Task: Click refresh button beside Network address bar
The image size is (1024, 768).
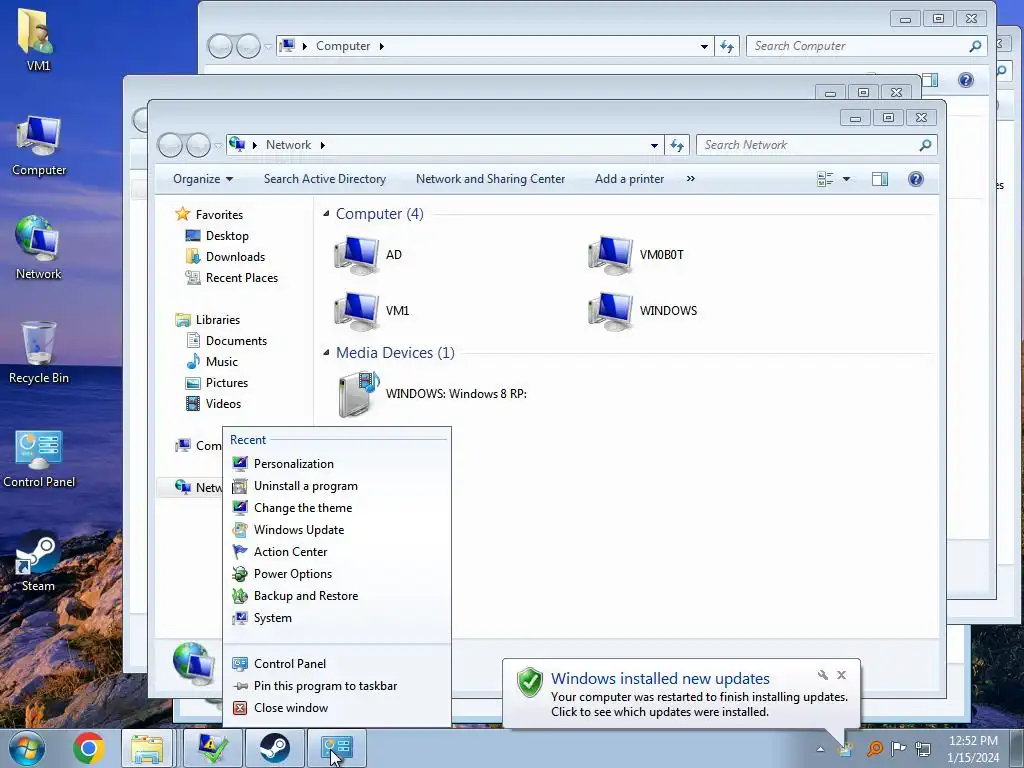Action: pyautogui.click(x=677, y=145)
